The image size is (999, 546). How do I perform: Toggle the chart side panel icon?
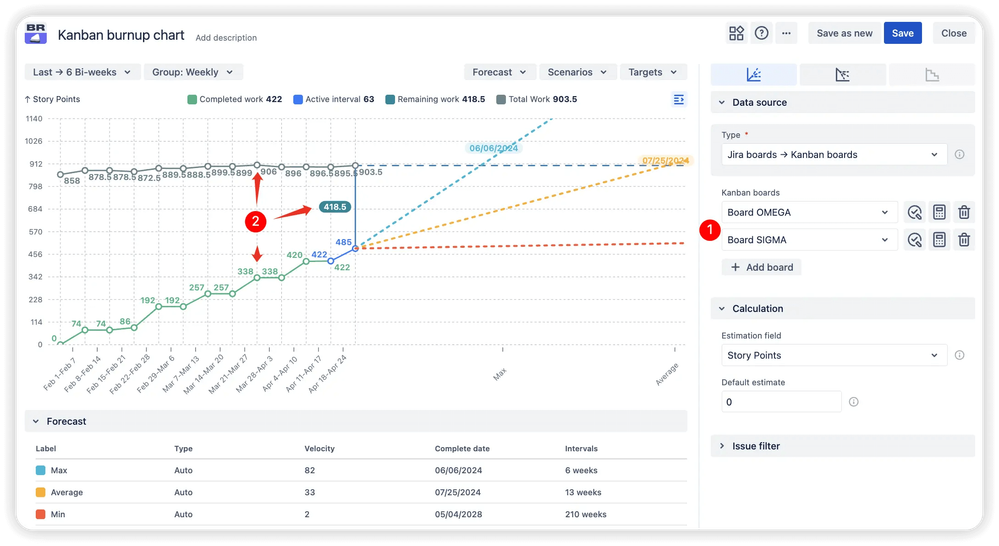[x=679, y=99]
